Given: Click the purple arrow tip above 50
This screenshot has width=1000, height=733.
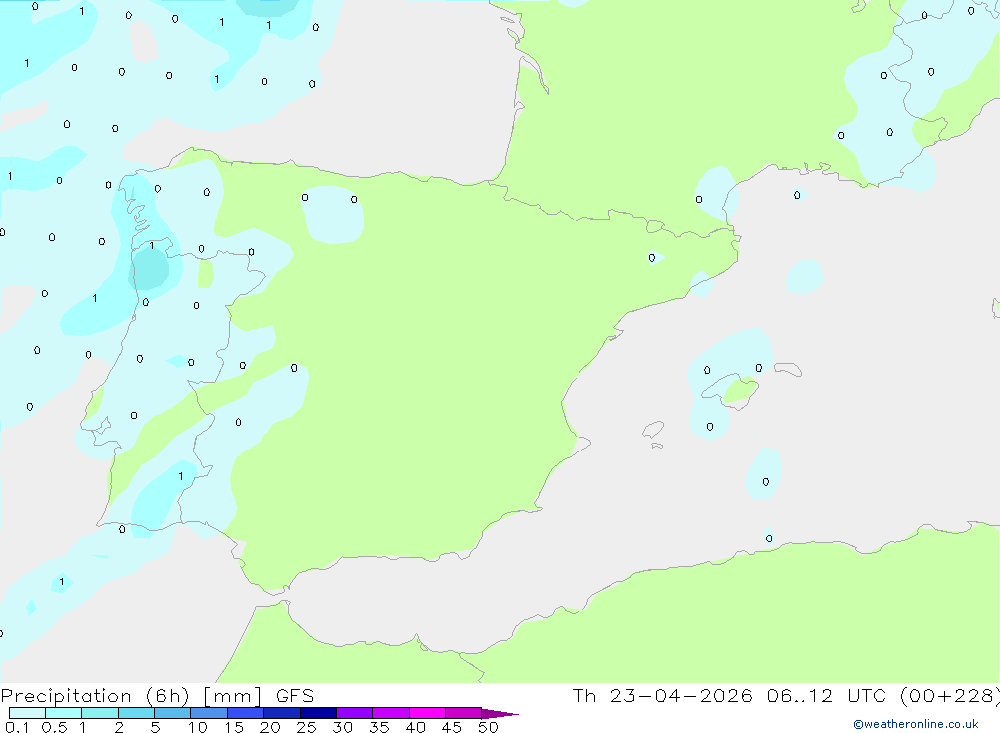Looking at the screenshot, I should 499,714.
